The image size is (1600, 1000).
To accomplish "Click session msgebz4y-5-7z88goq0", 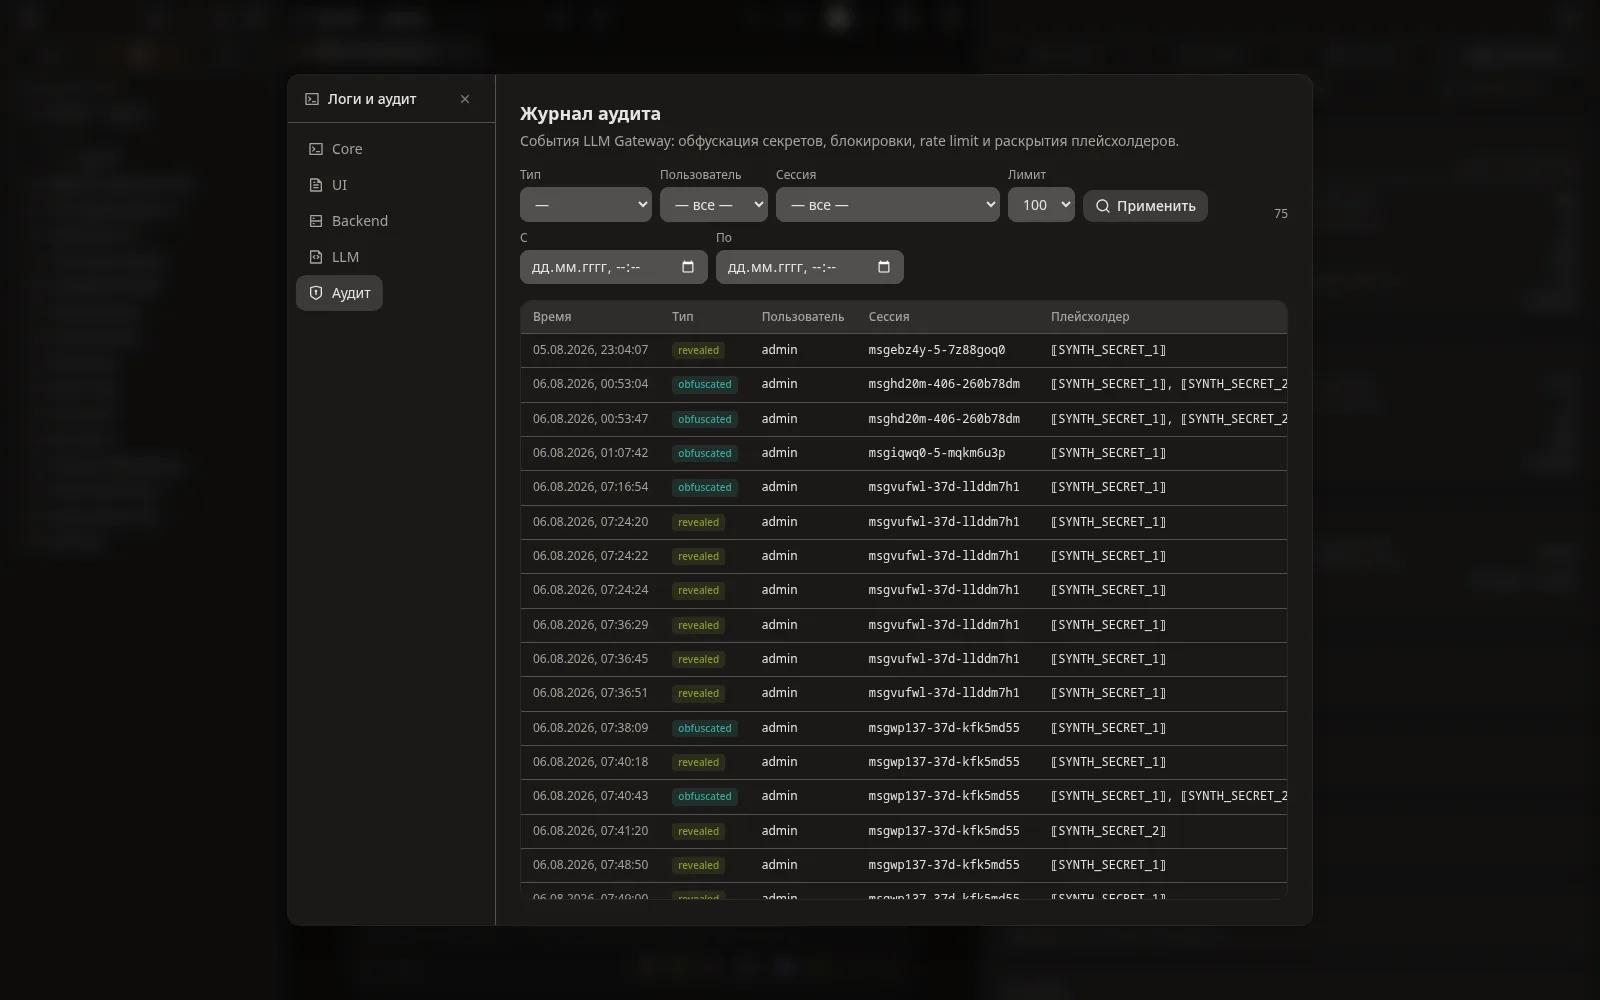I will [937, 350].
